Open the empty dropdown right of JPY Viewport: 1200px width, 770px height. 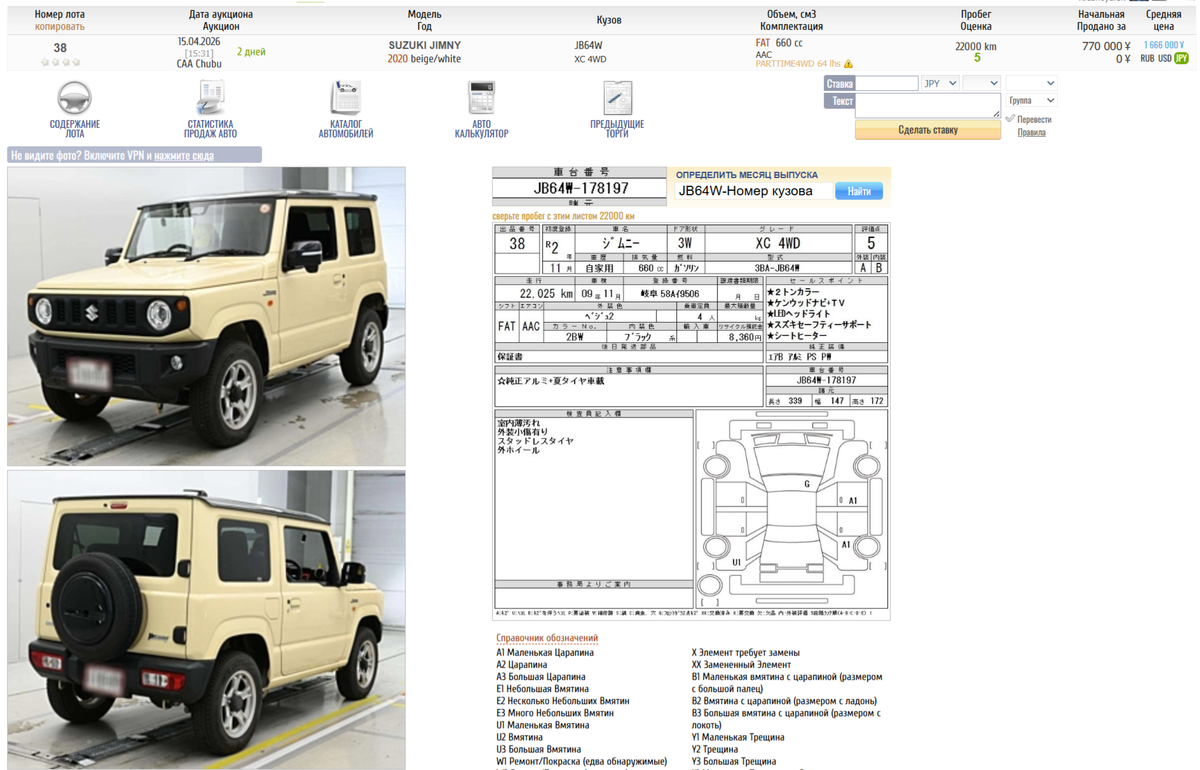pyautogui.click(x=981, y=83)
